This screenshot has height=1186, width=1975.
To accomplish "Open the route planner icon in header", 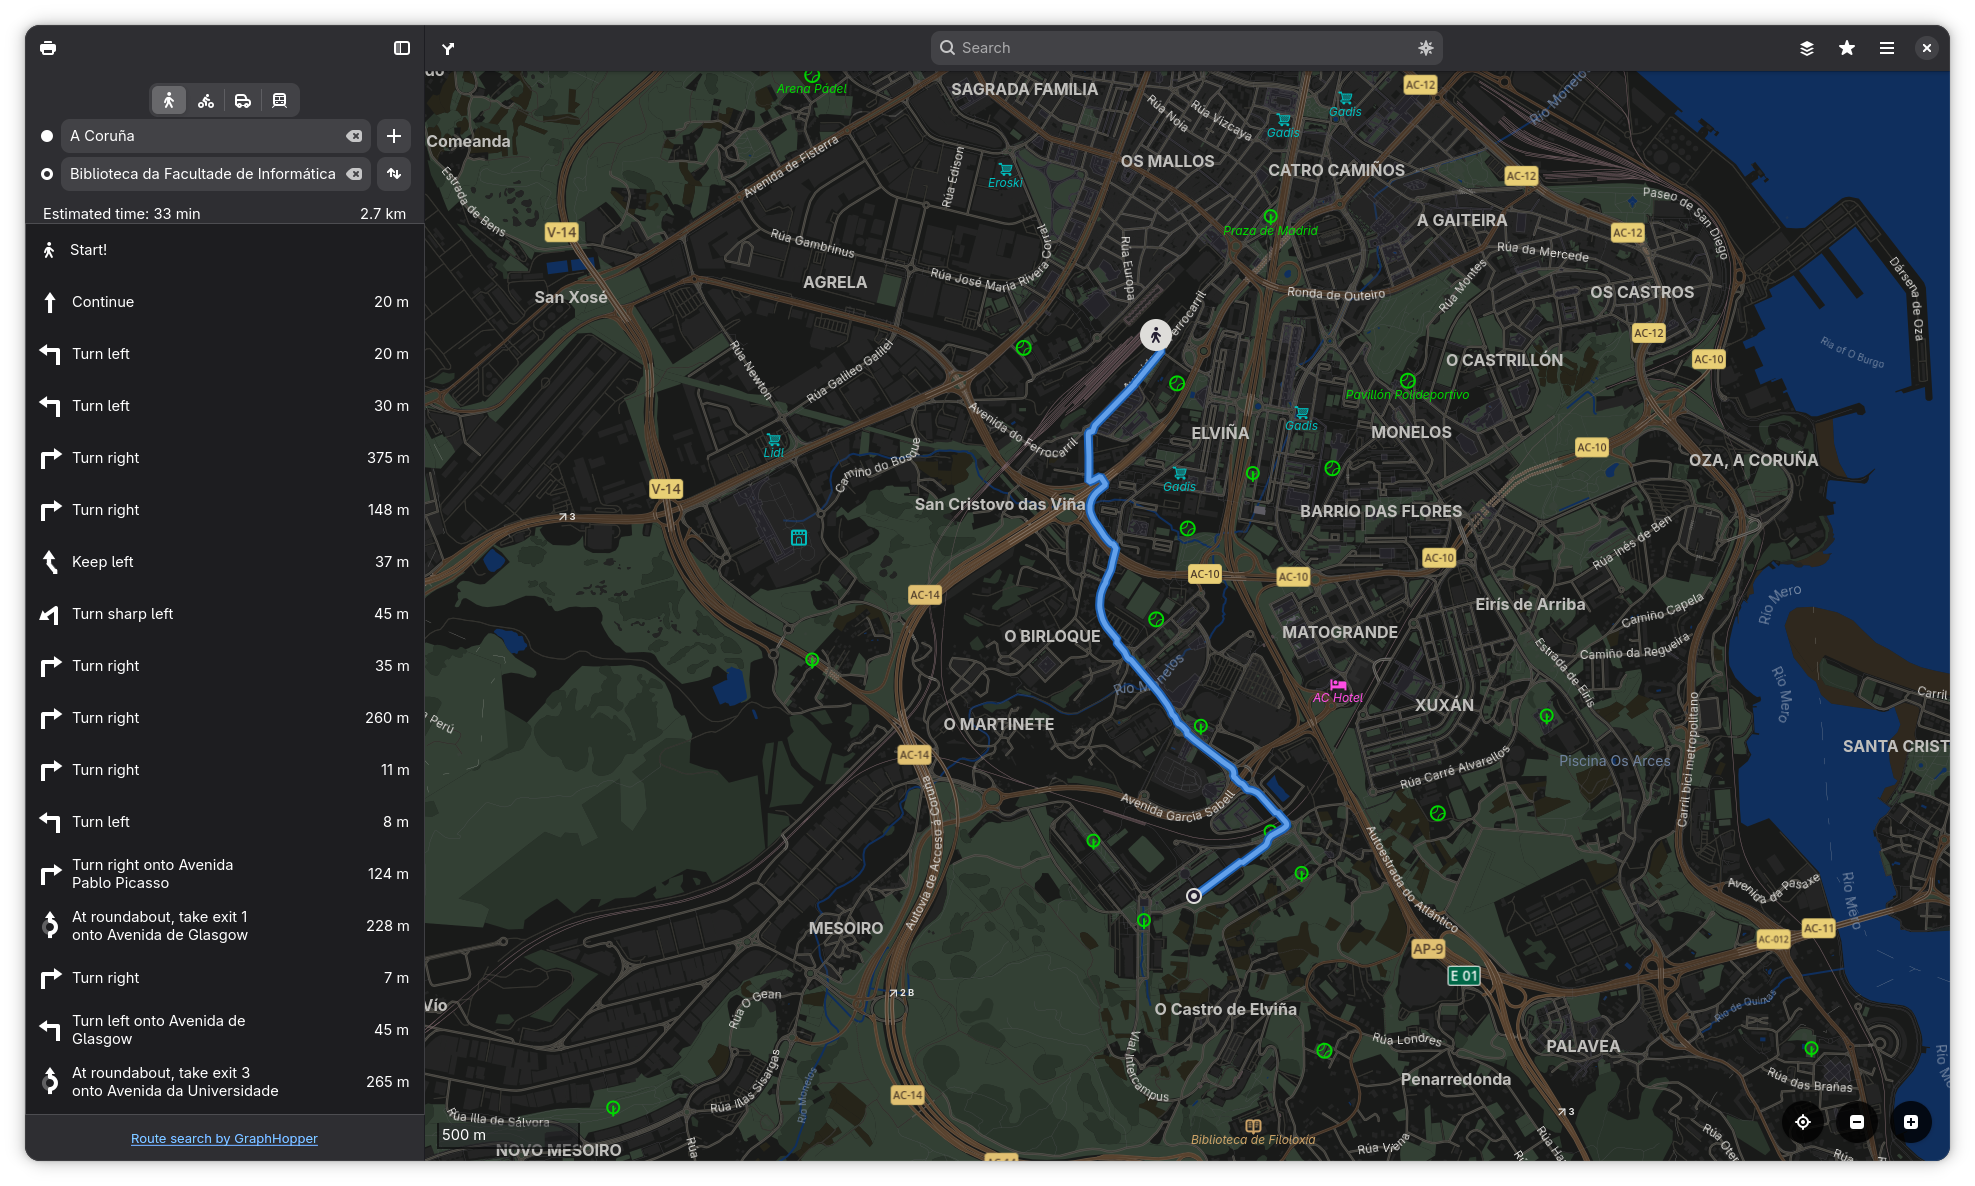I will click(448, 48).
